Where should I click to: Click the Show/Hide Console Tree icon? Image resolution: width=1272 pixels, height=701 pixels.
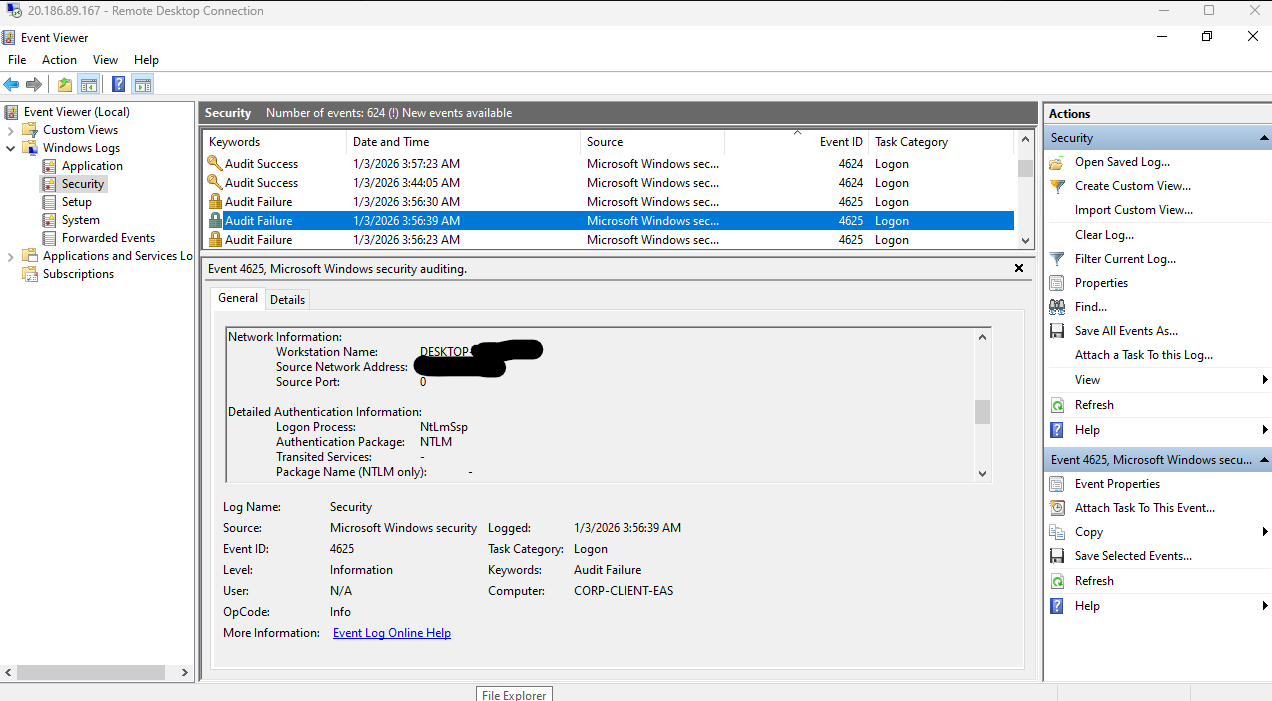click(x=89, y=85)
